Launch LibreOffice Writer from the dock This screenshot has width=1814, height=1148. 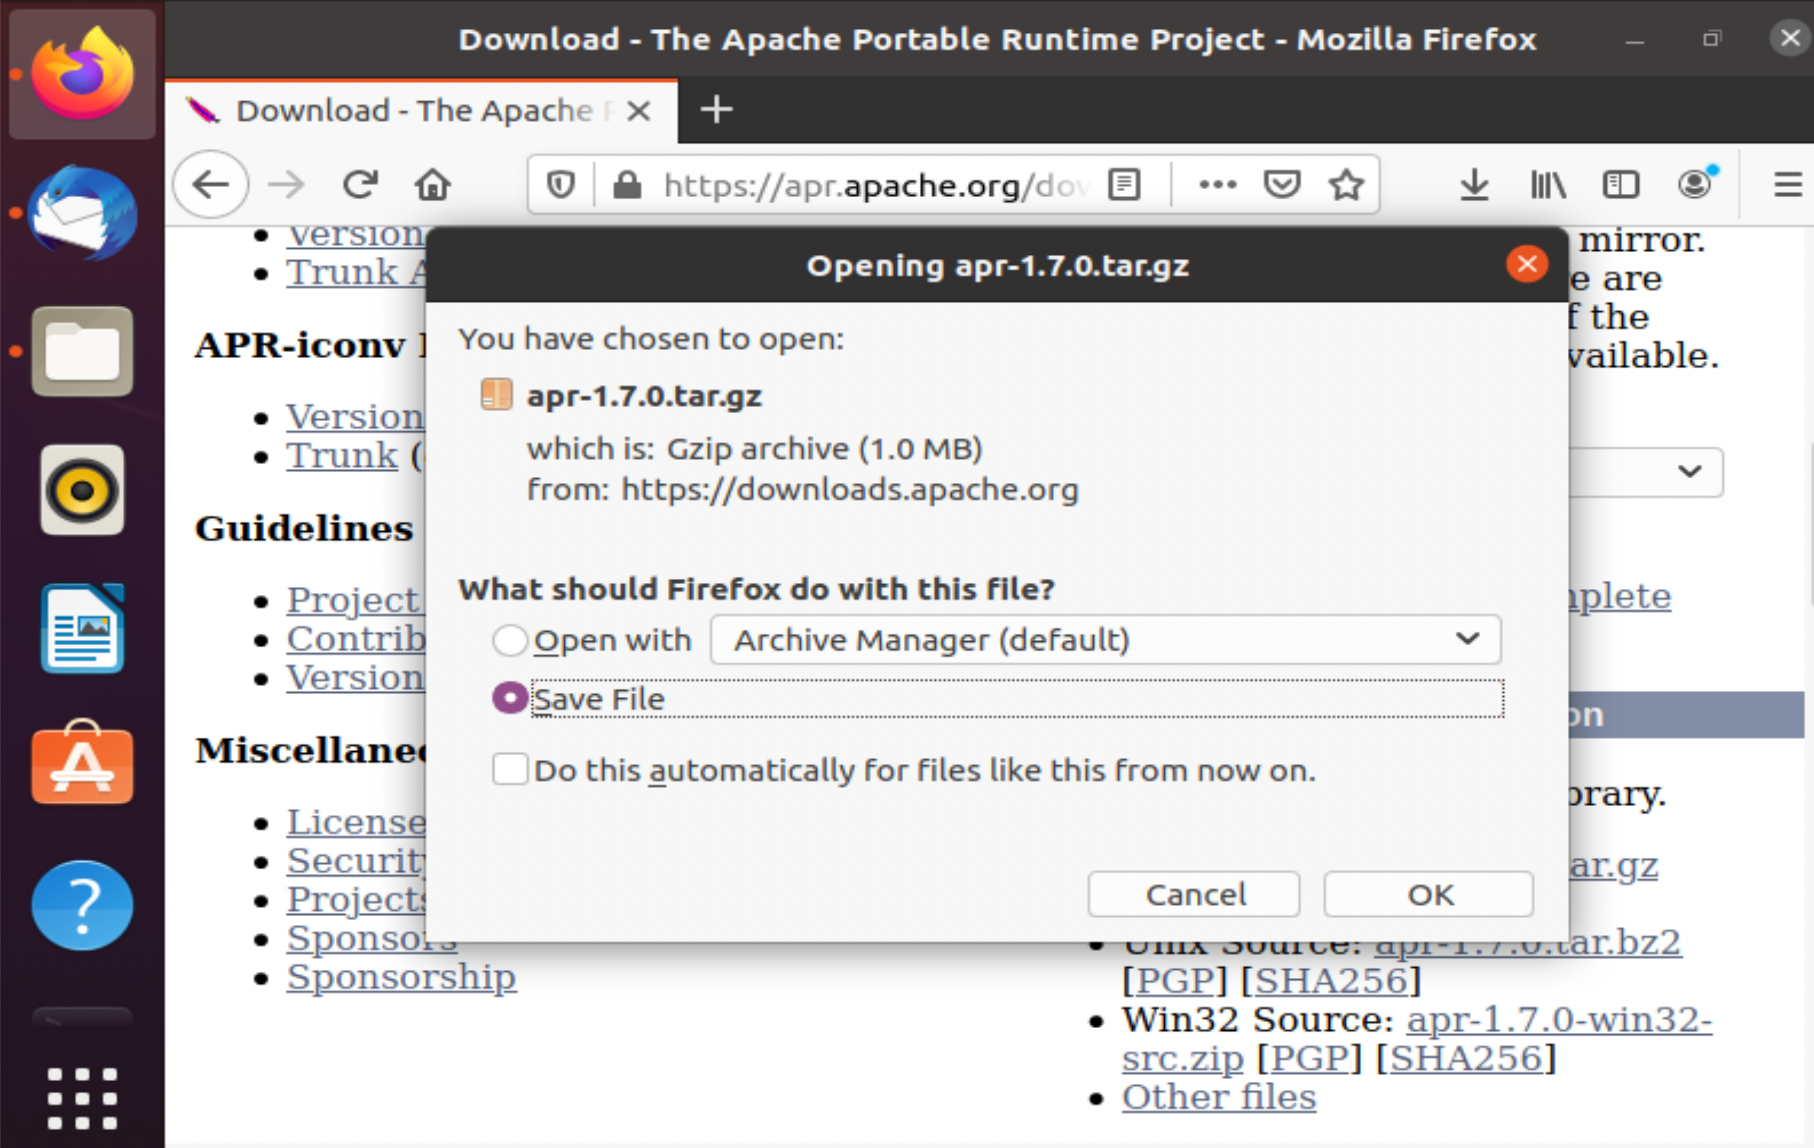(x=82, y=628)
